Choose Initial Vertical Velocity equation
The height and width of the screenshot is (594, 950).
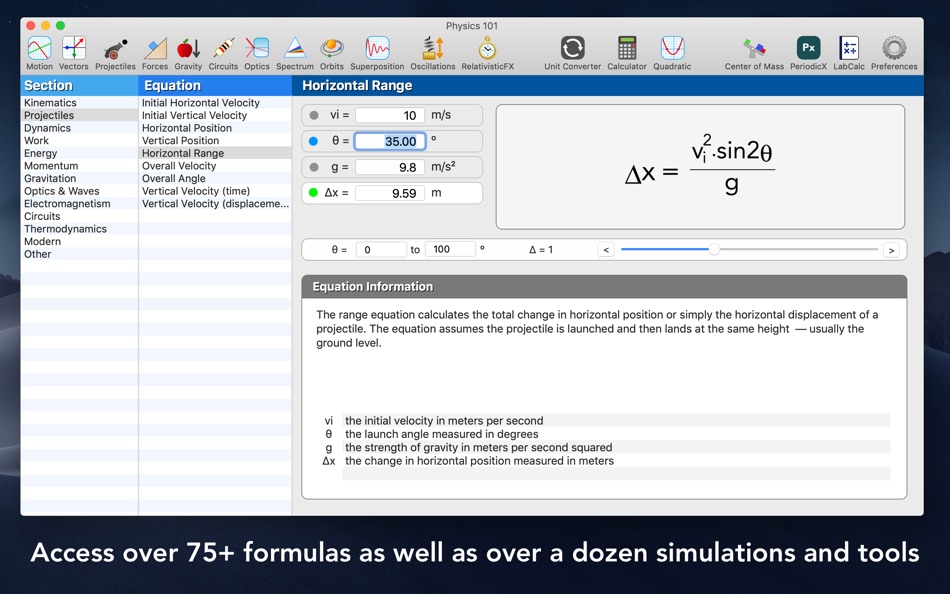point(215,115)
